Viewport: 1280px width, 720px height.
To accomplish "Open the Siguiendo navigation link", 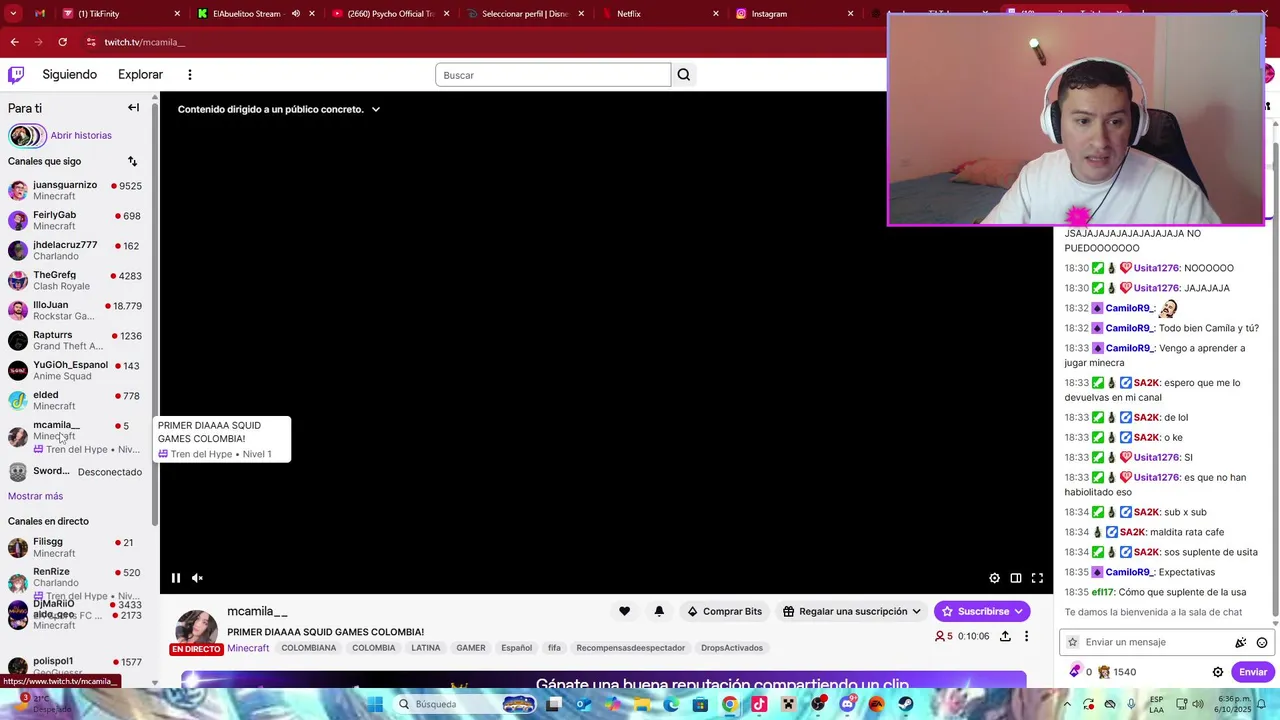I will 70,74.
